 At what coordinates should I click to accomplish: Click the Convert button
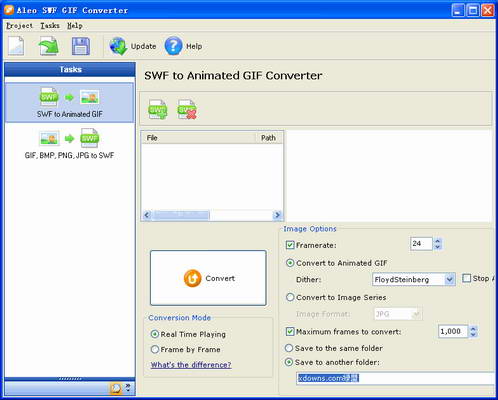[x=208, y=278]
